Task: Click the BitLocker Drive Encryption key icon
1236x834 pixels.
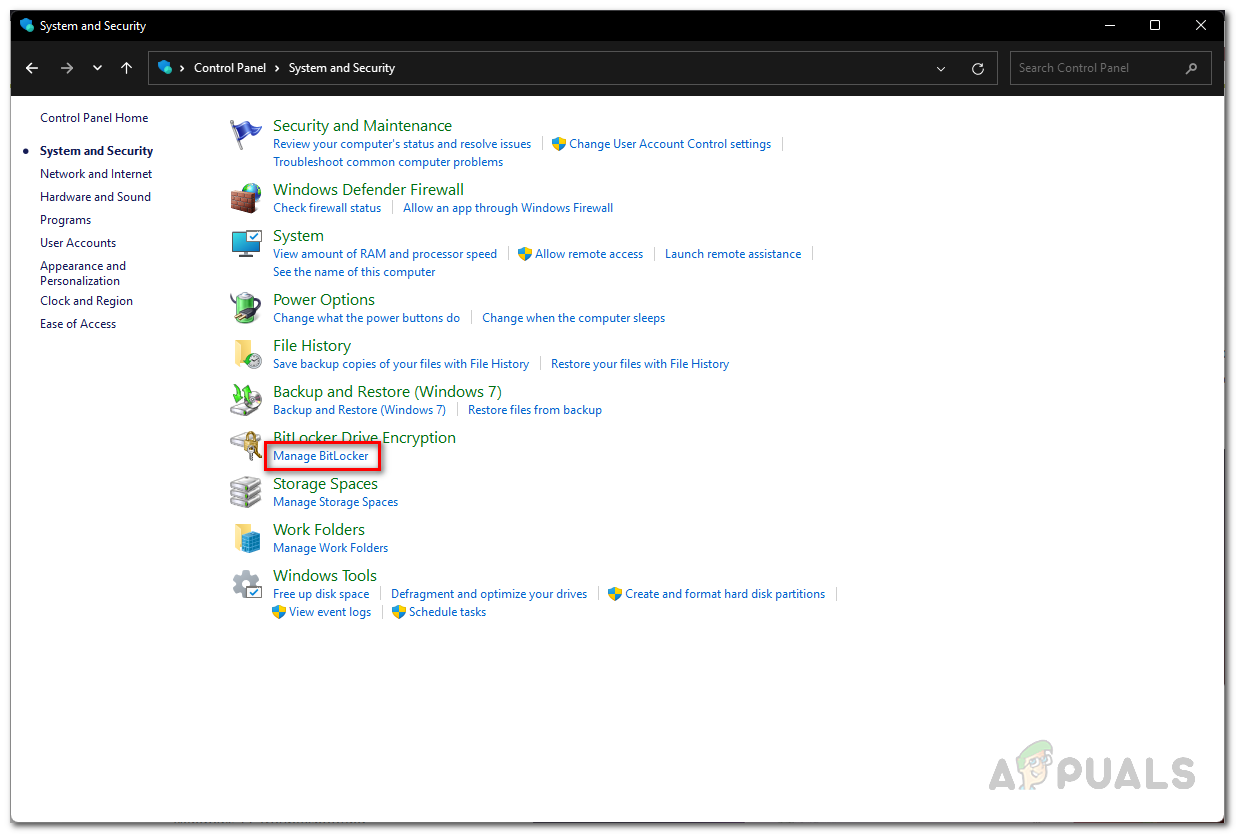Action: point(245,446)
